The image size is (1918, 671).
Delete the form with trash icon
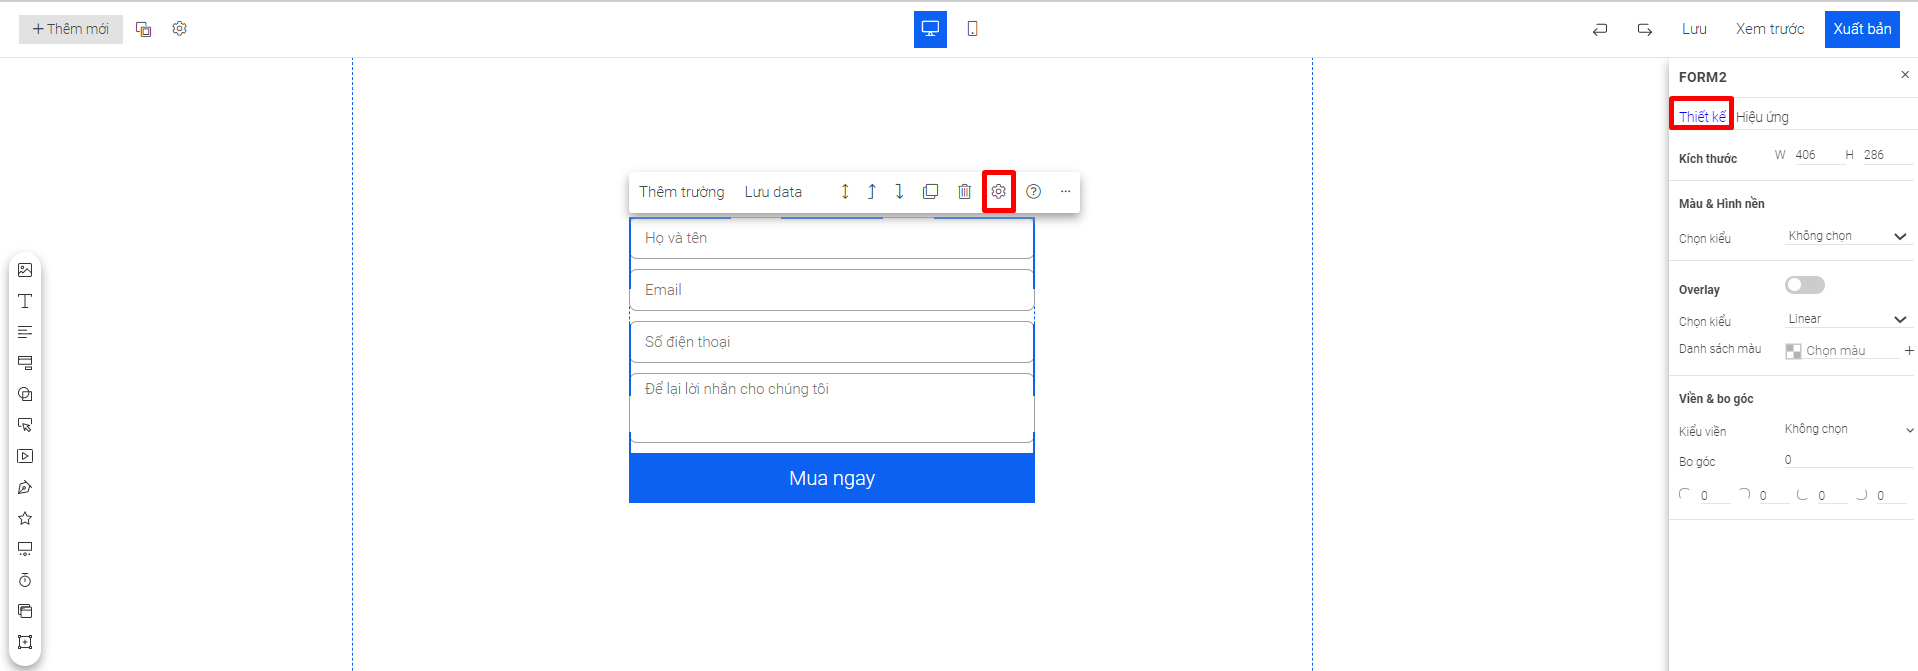pos(964,192)
